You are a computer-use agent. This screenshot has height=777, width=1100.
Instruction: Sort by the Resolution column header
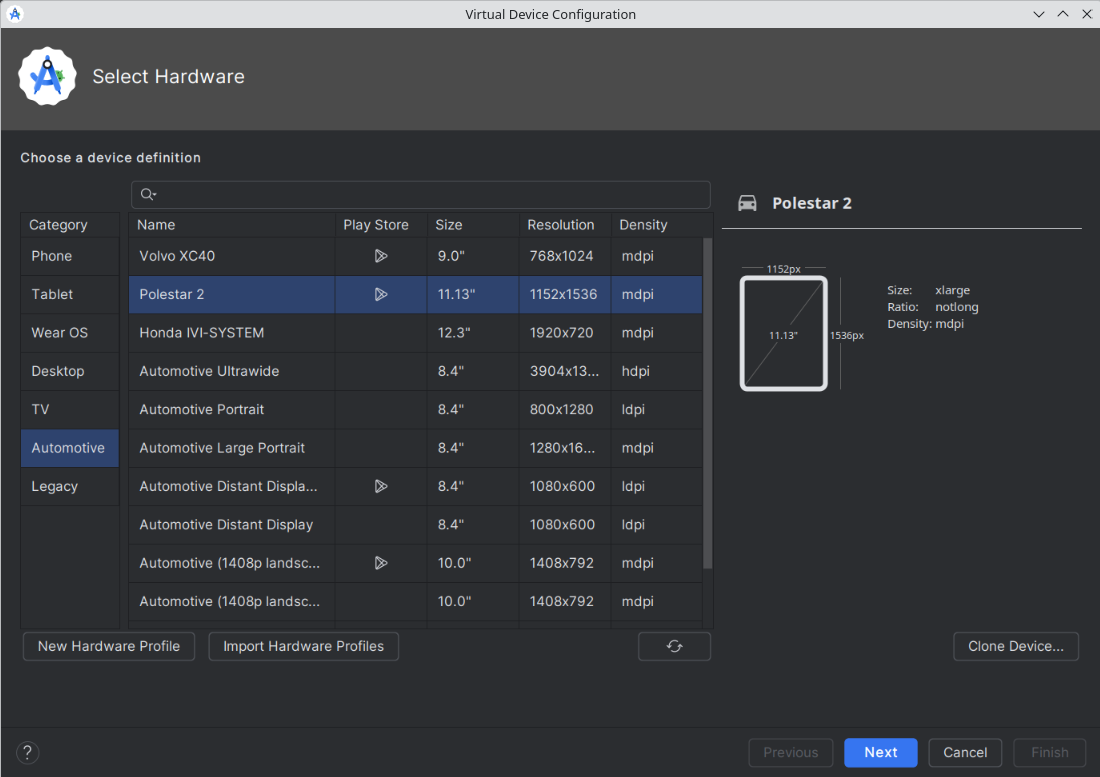click(x=565, y=225)
